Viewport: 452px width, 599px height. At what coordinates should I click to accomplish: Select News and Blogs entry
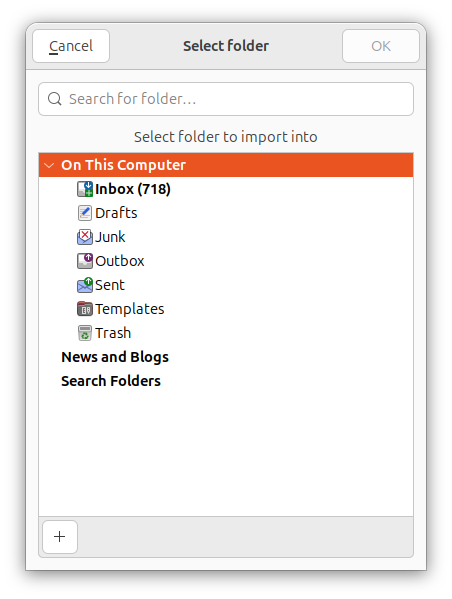115,357
